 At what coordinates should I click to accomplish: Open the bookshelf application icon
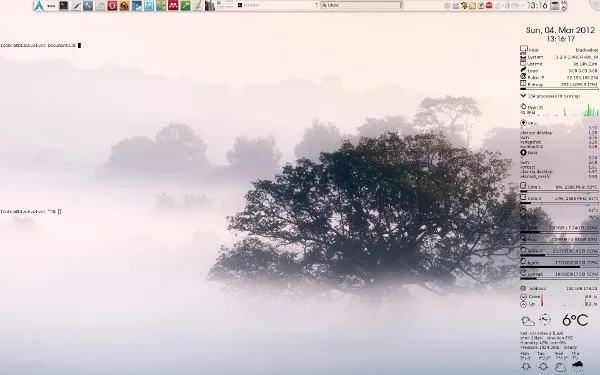tap(210, 5)
